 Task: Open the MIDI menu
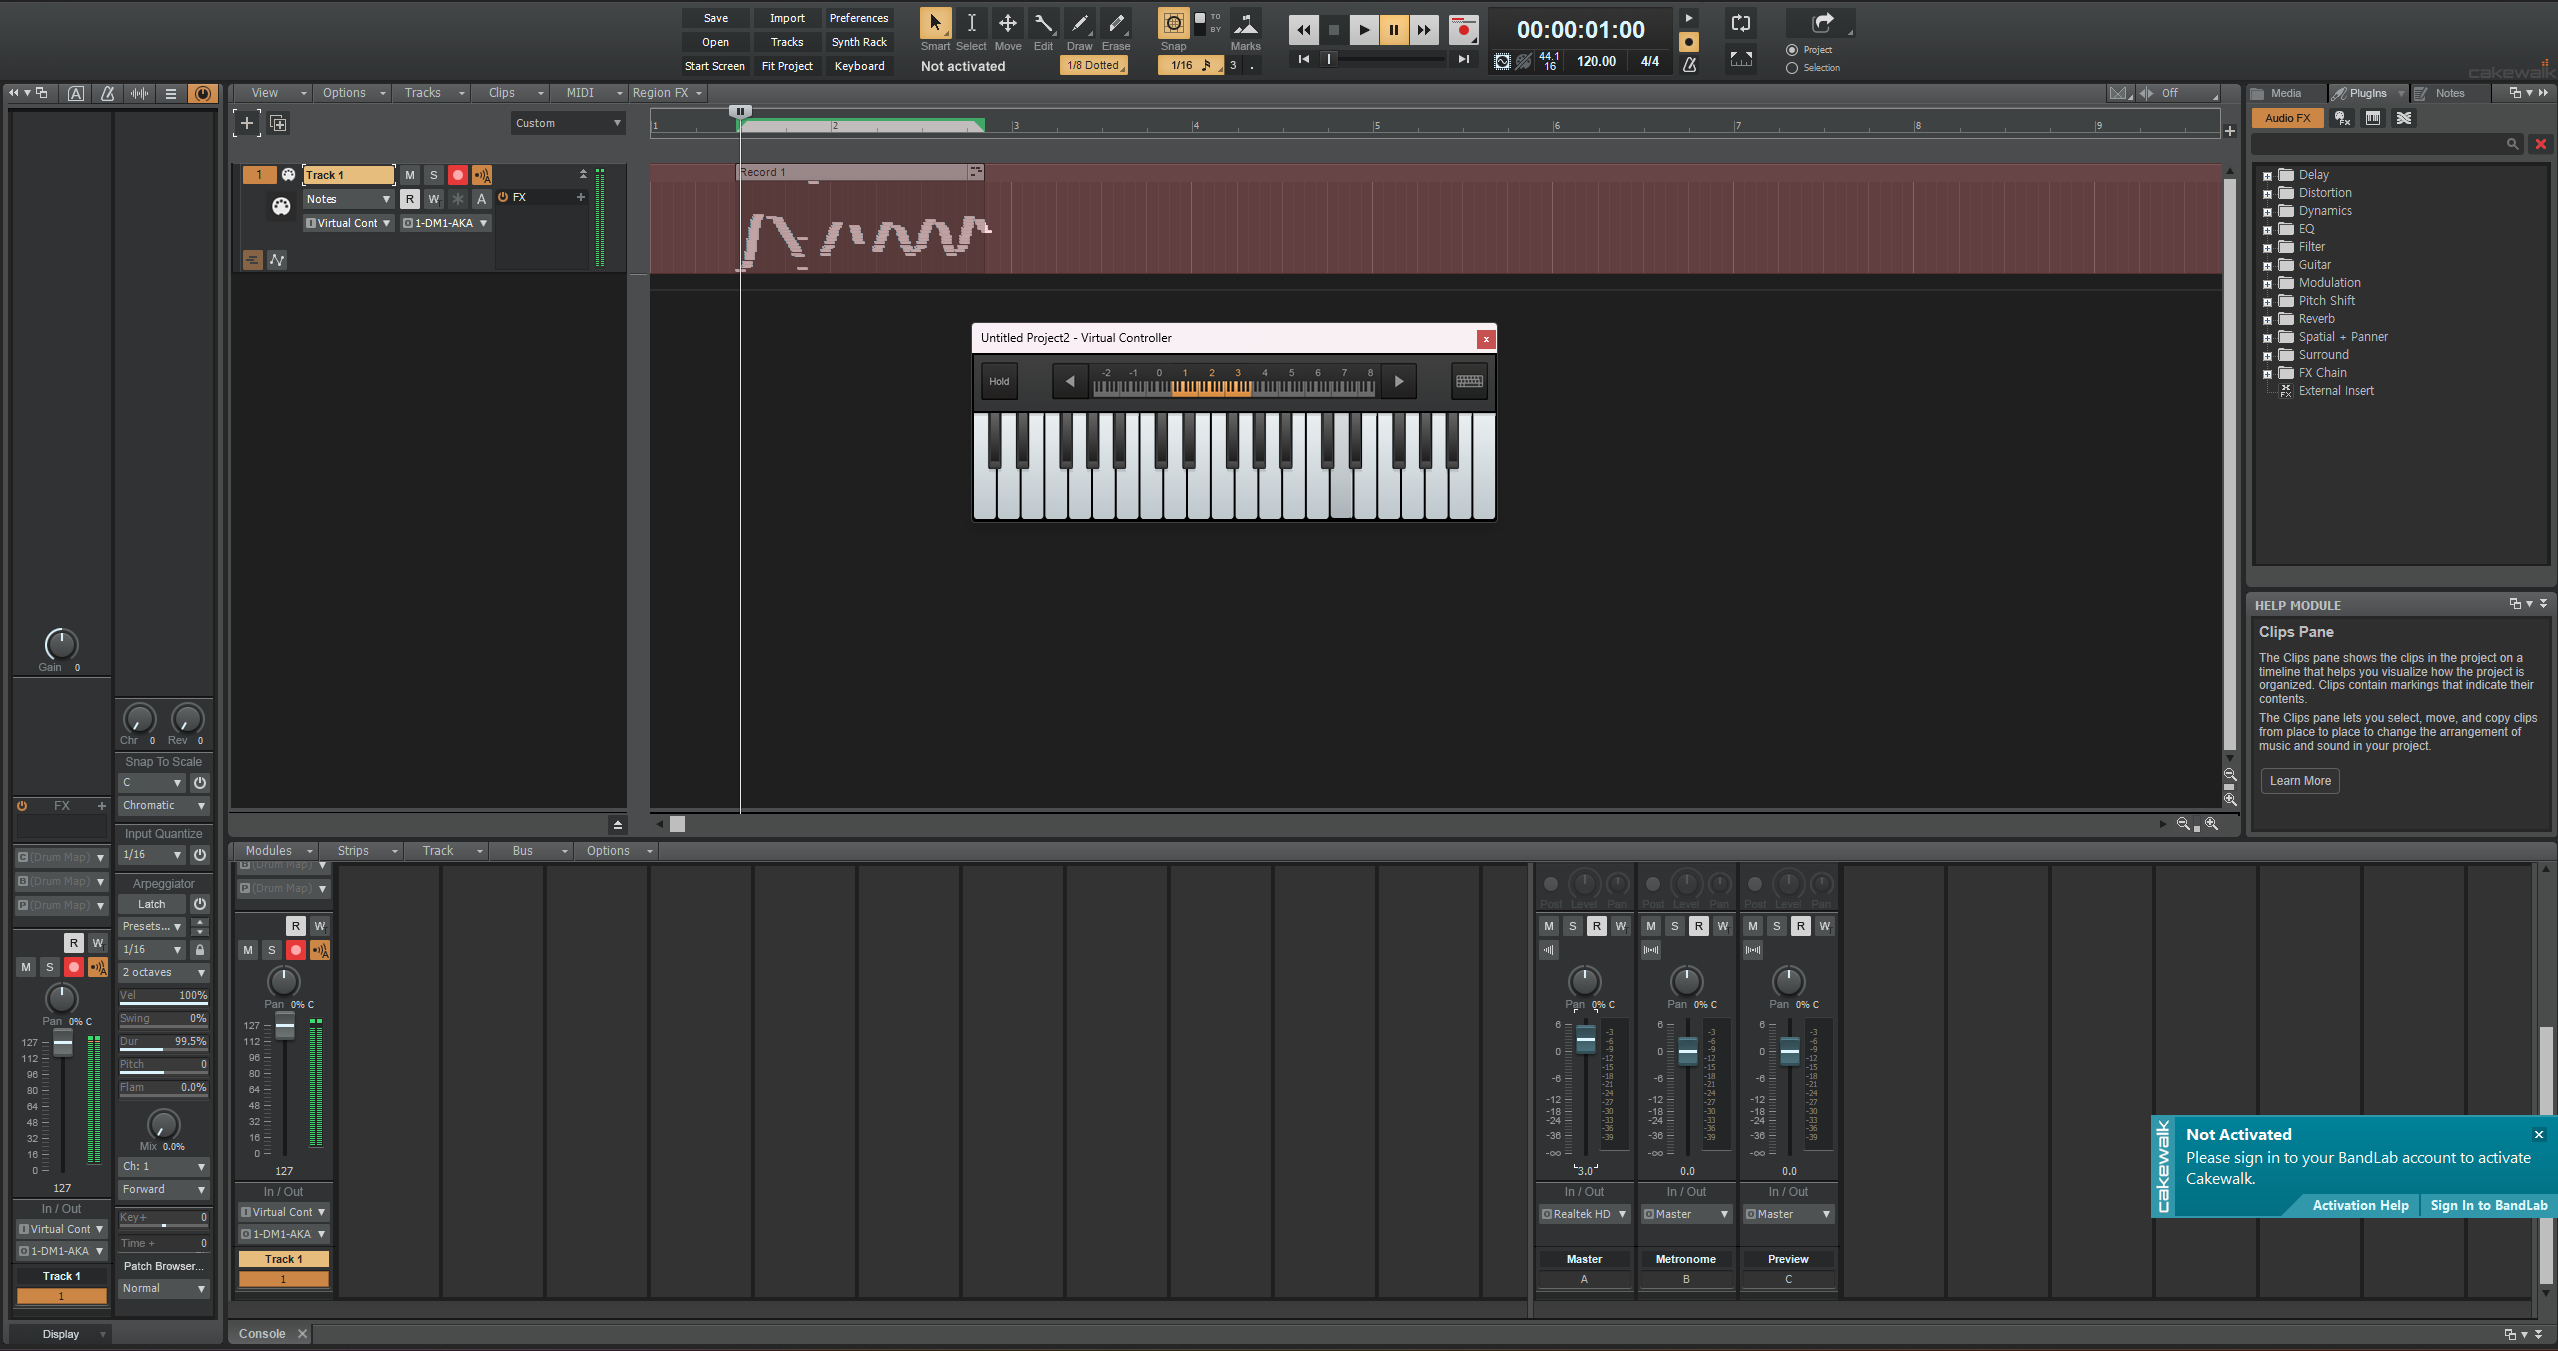tap(588, 93)
